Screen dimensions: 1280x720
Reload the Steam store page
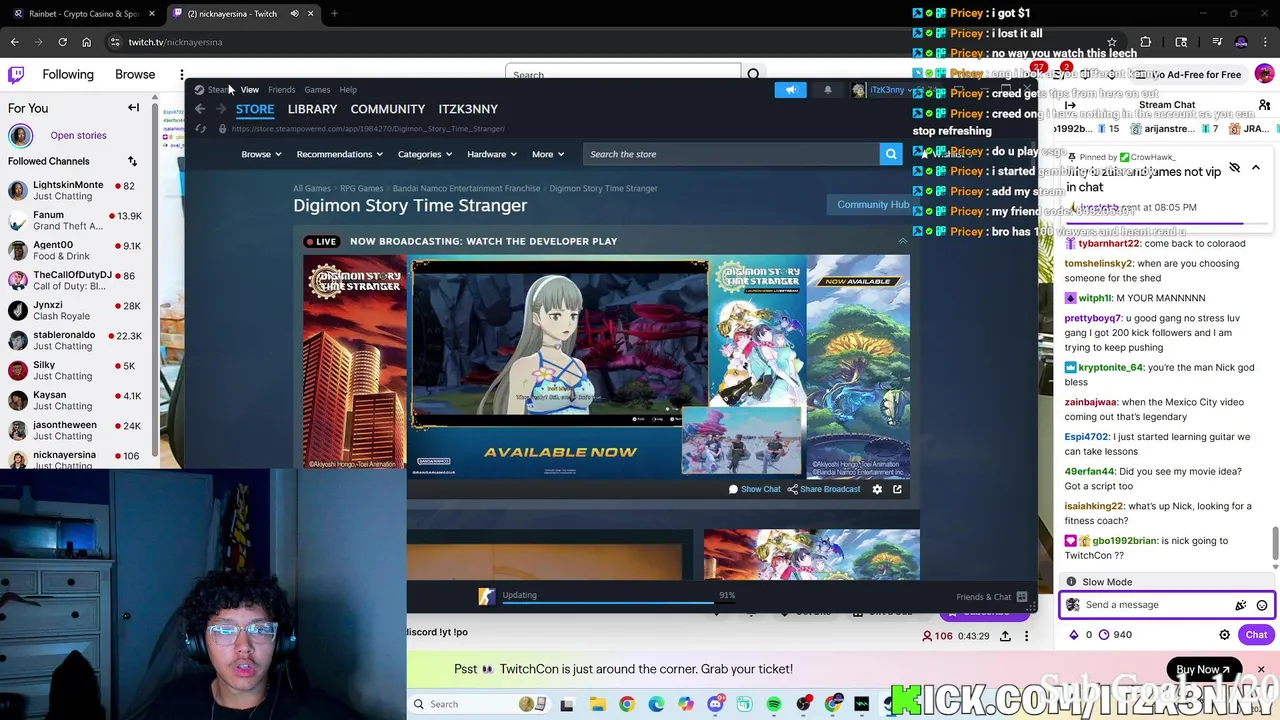click(x=200, y=129)
